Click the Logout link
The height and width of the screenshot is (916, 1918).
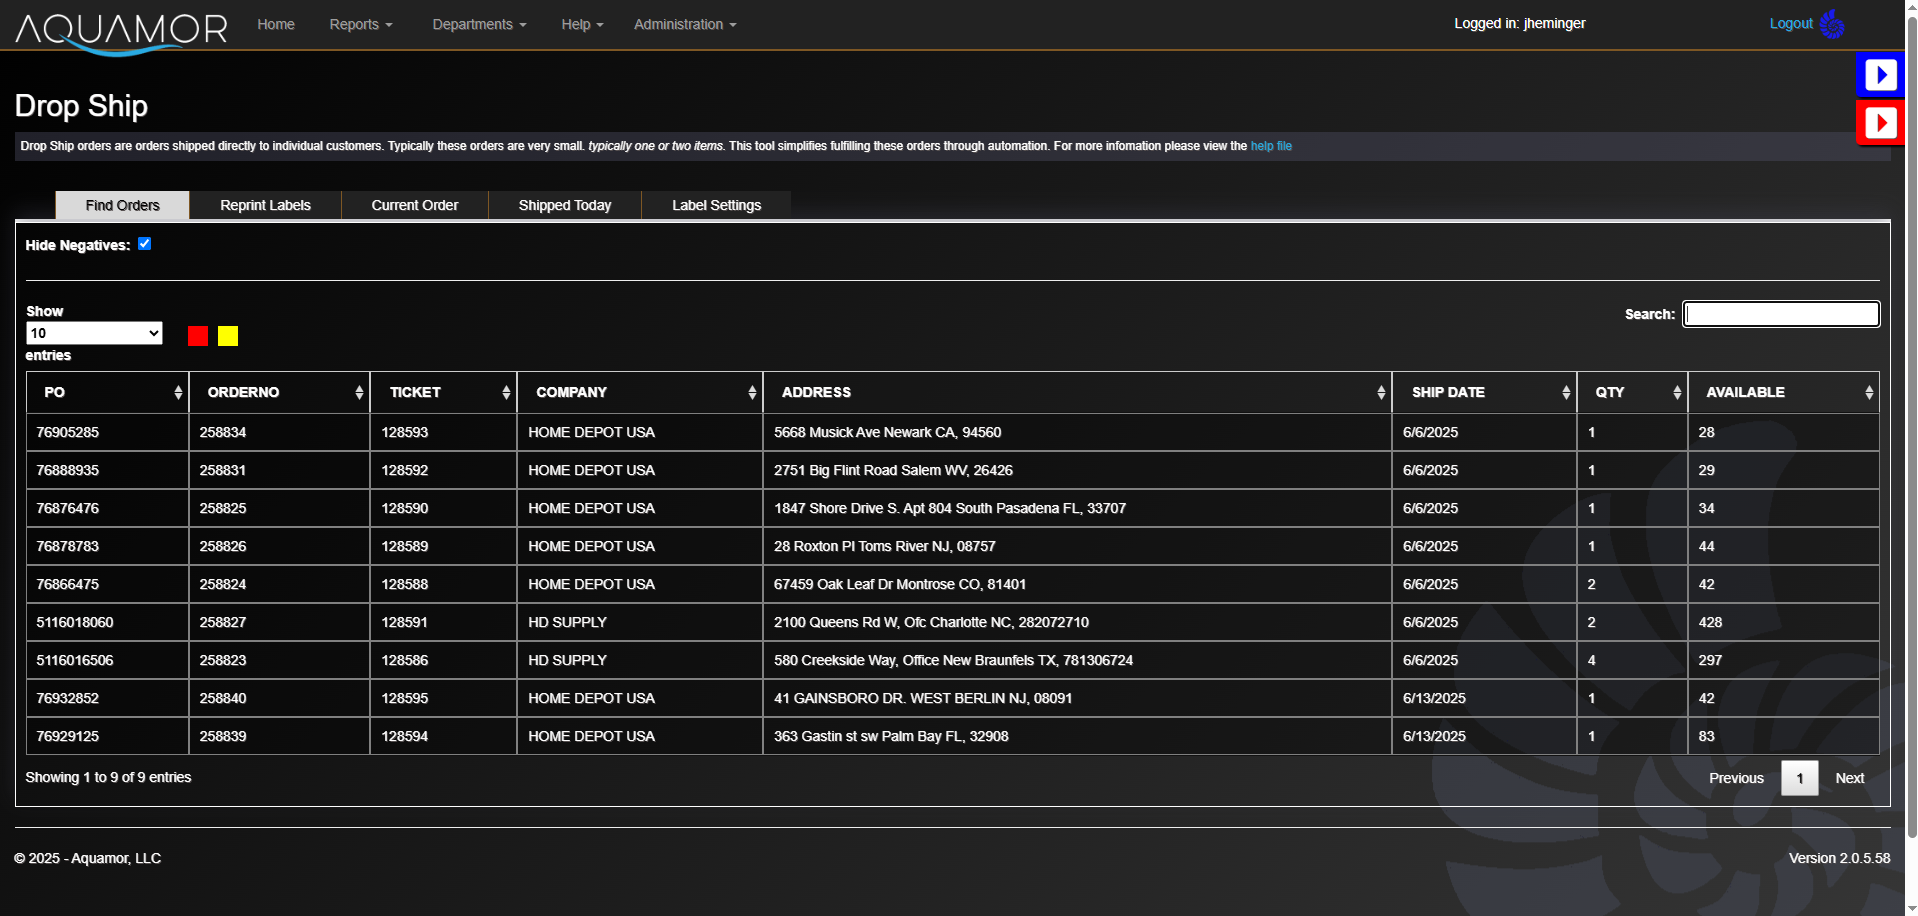pyautogui.click(x=1791, y=24)
